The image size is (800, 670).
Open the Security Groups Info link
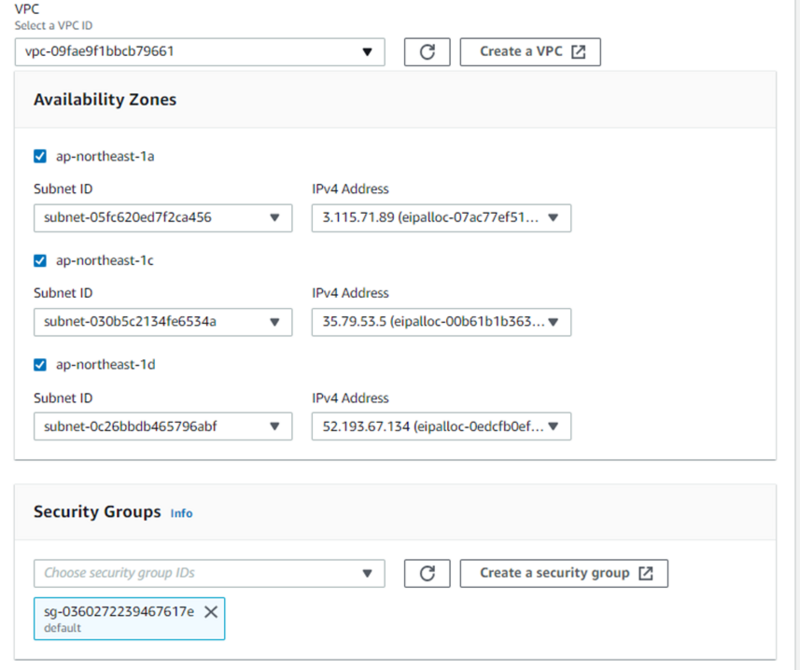pos(181,513)
